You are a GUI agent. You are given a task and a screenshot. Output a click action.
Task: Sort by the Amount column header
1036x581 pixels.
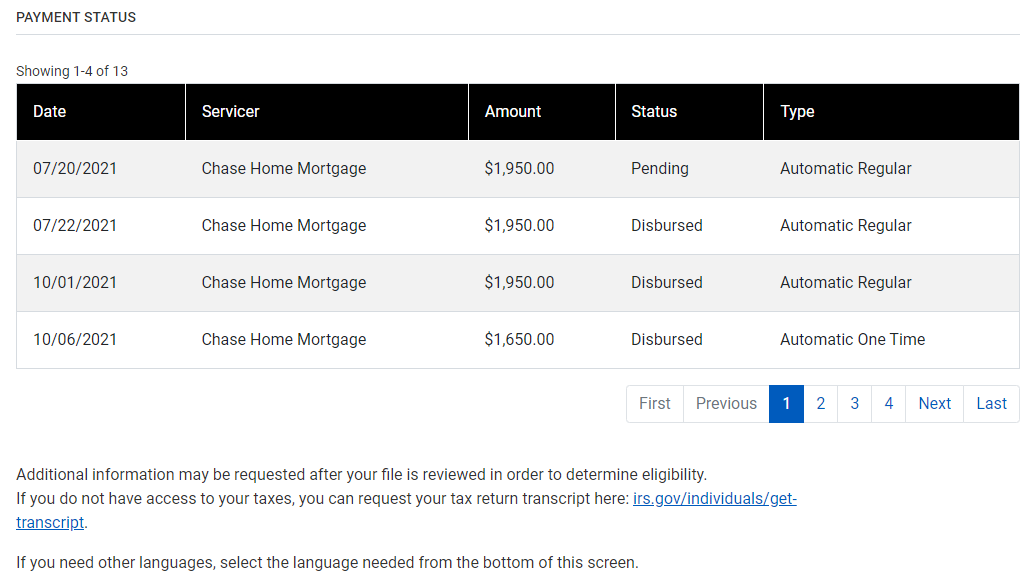coord(513,111)
